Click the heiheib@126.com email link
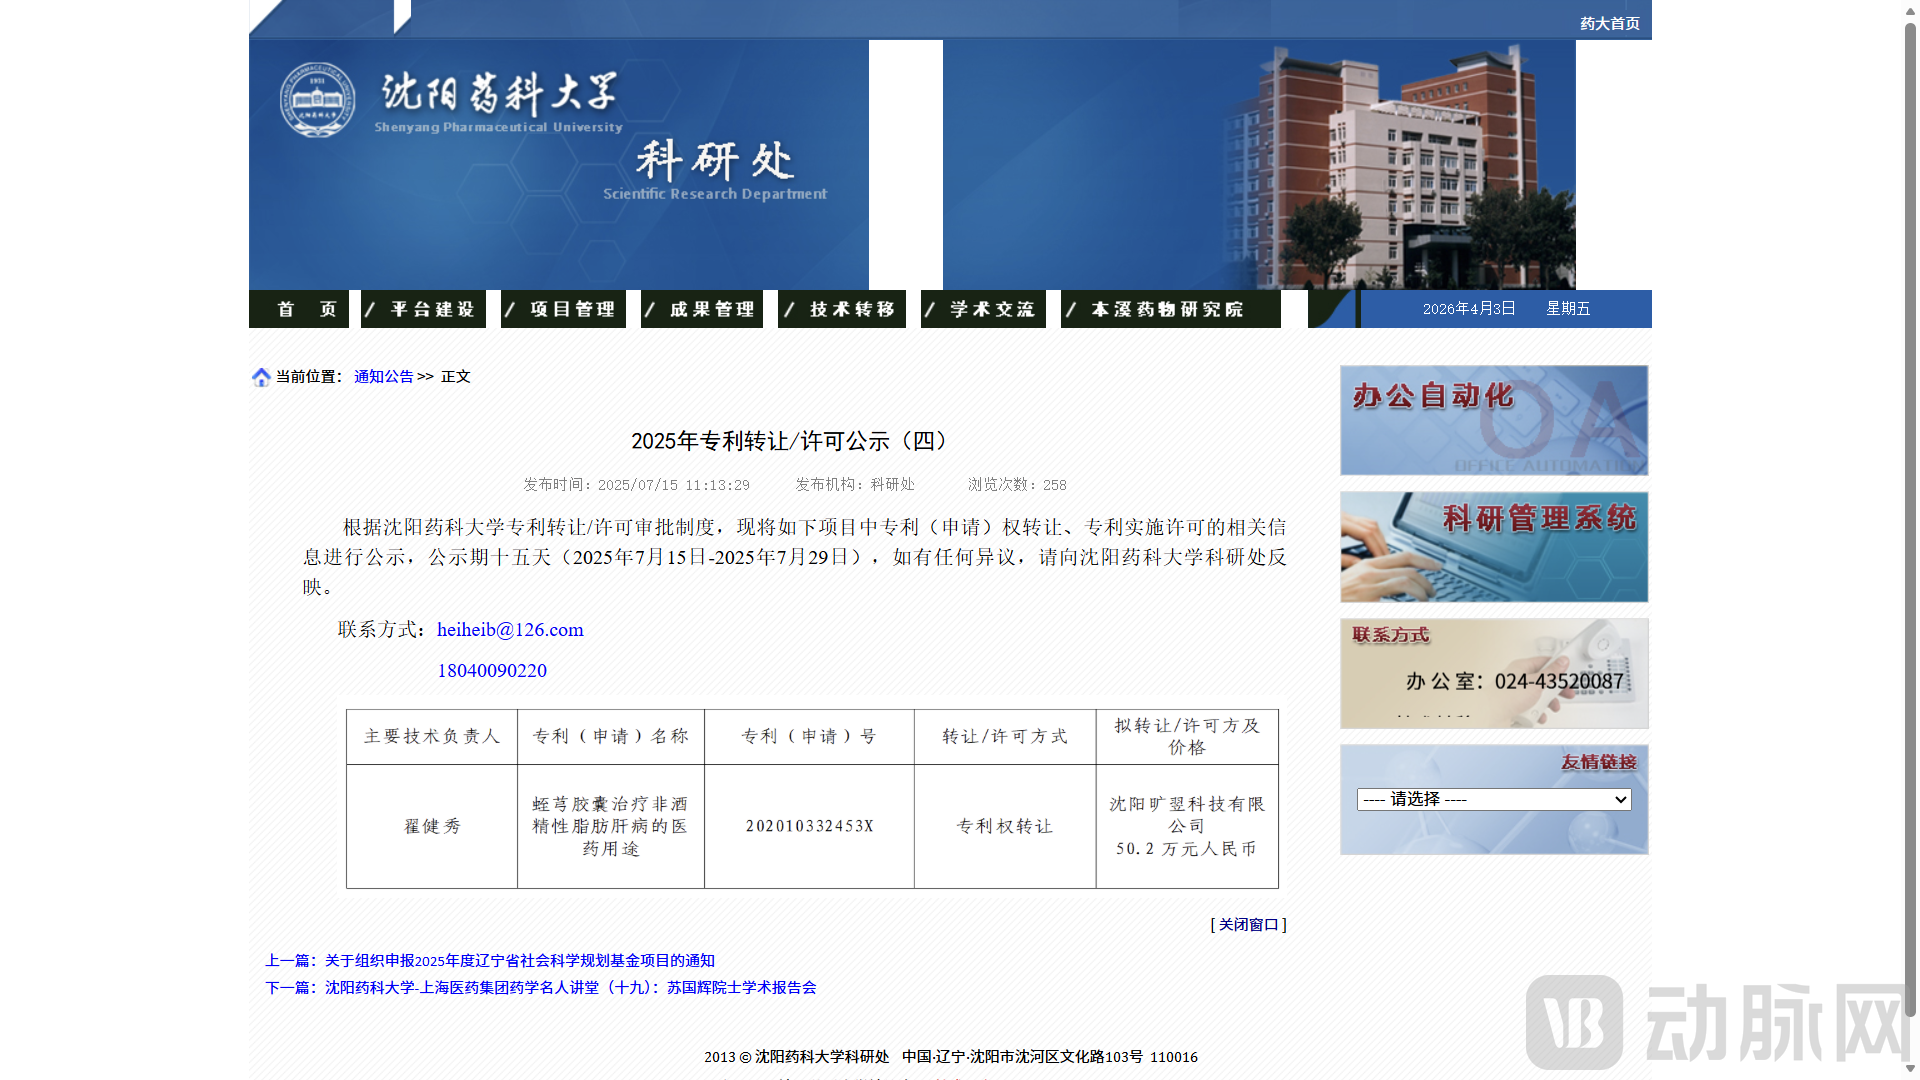1920x1080 pixels. (510, 630)
